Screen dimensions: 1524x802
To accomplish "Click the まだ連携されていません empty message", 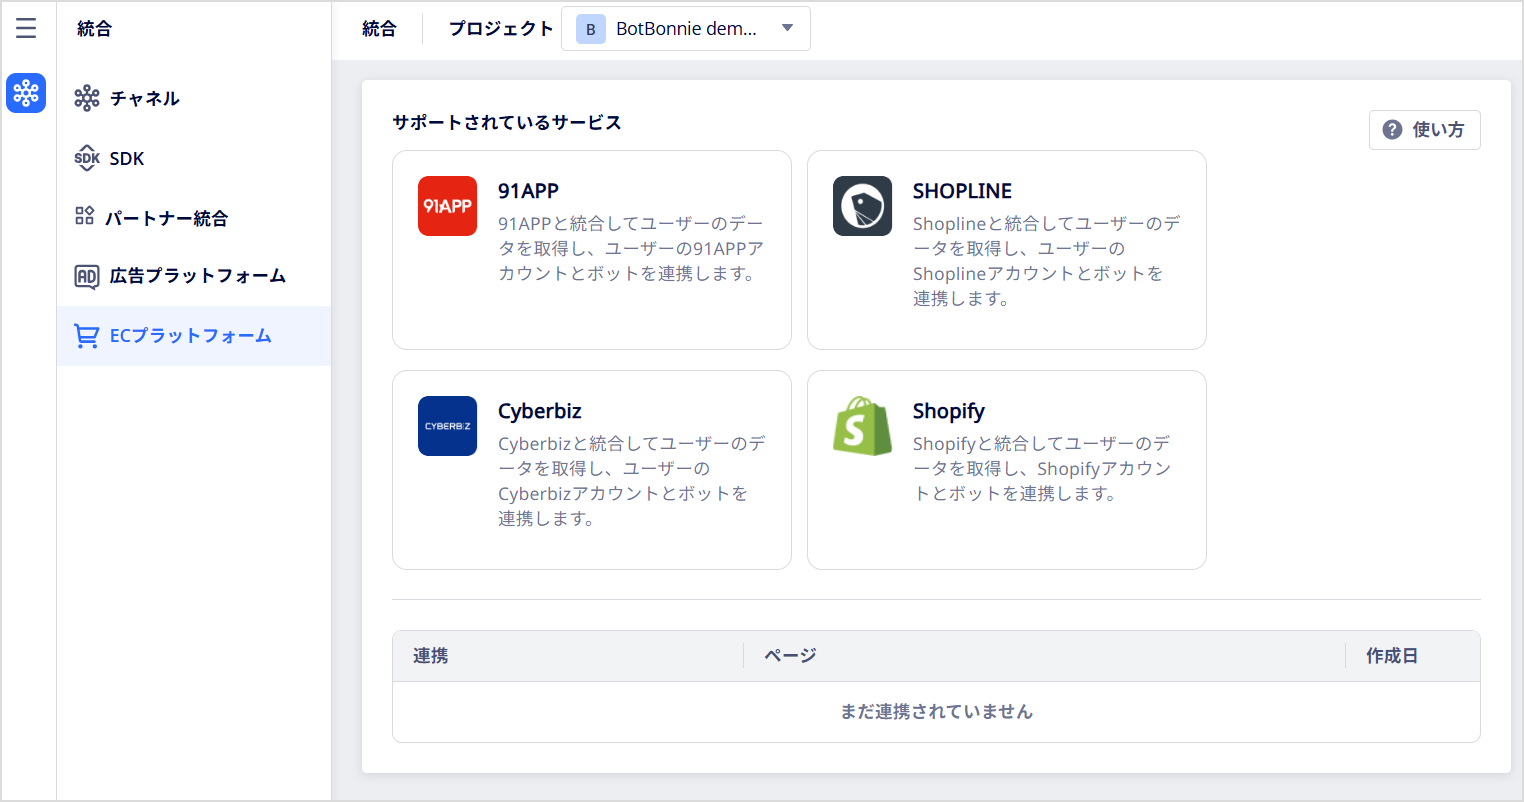I will (936, 712).
